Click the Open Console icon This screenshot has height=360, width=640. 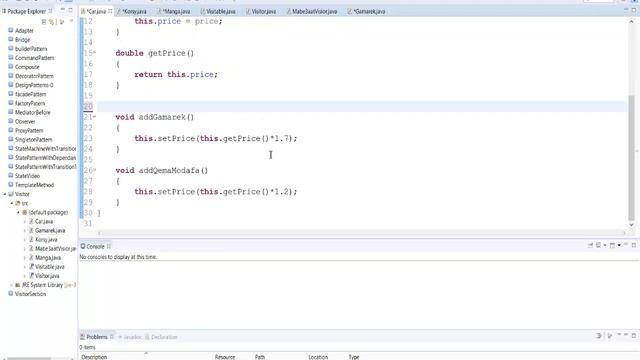click(x=612, y=245)
